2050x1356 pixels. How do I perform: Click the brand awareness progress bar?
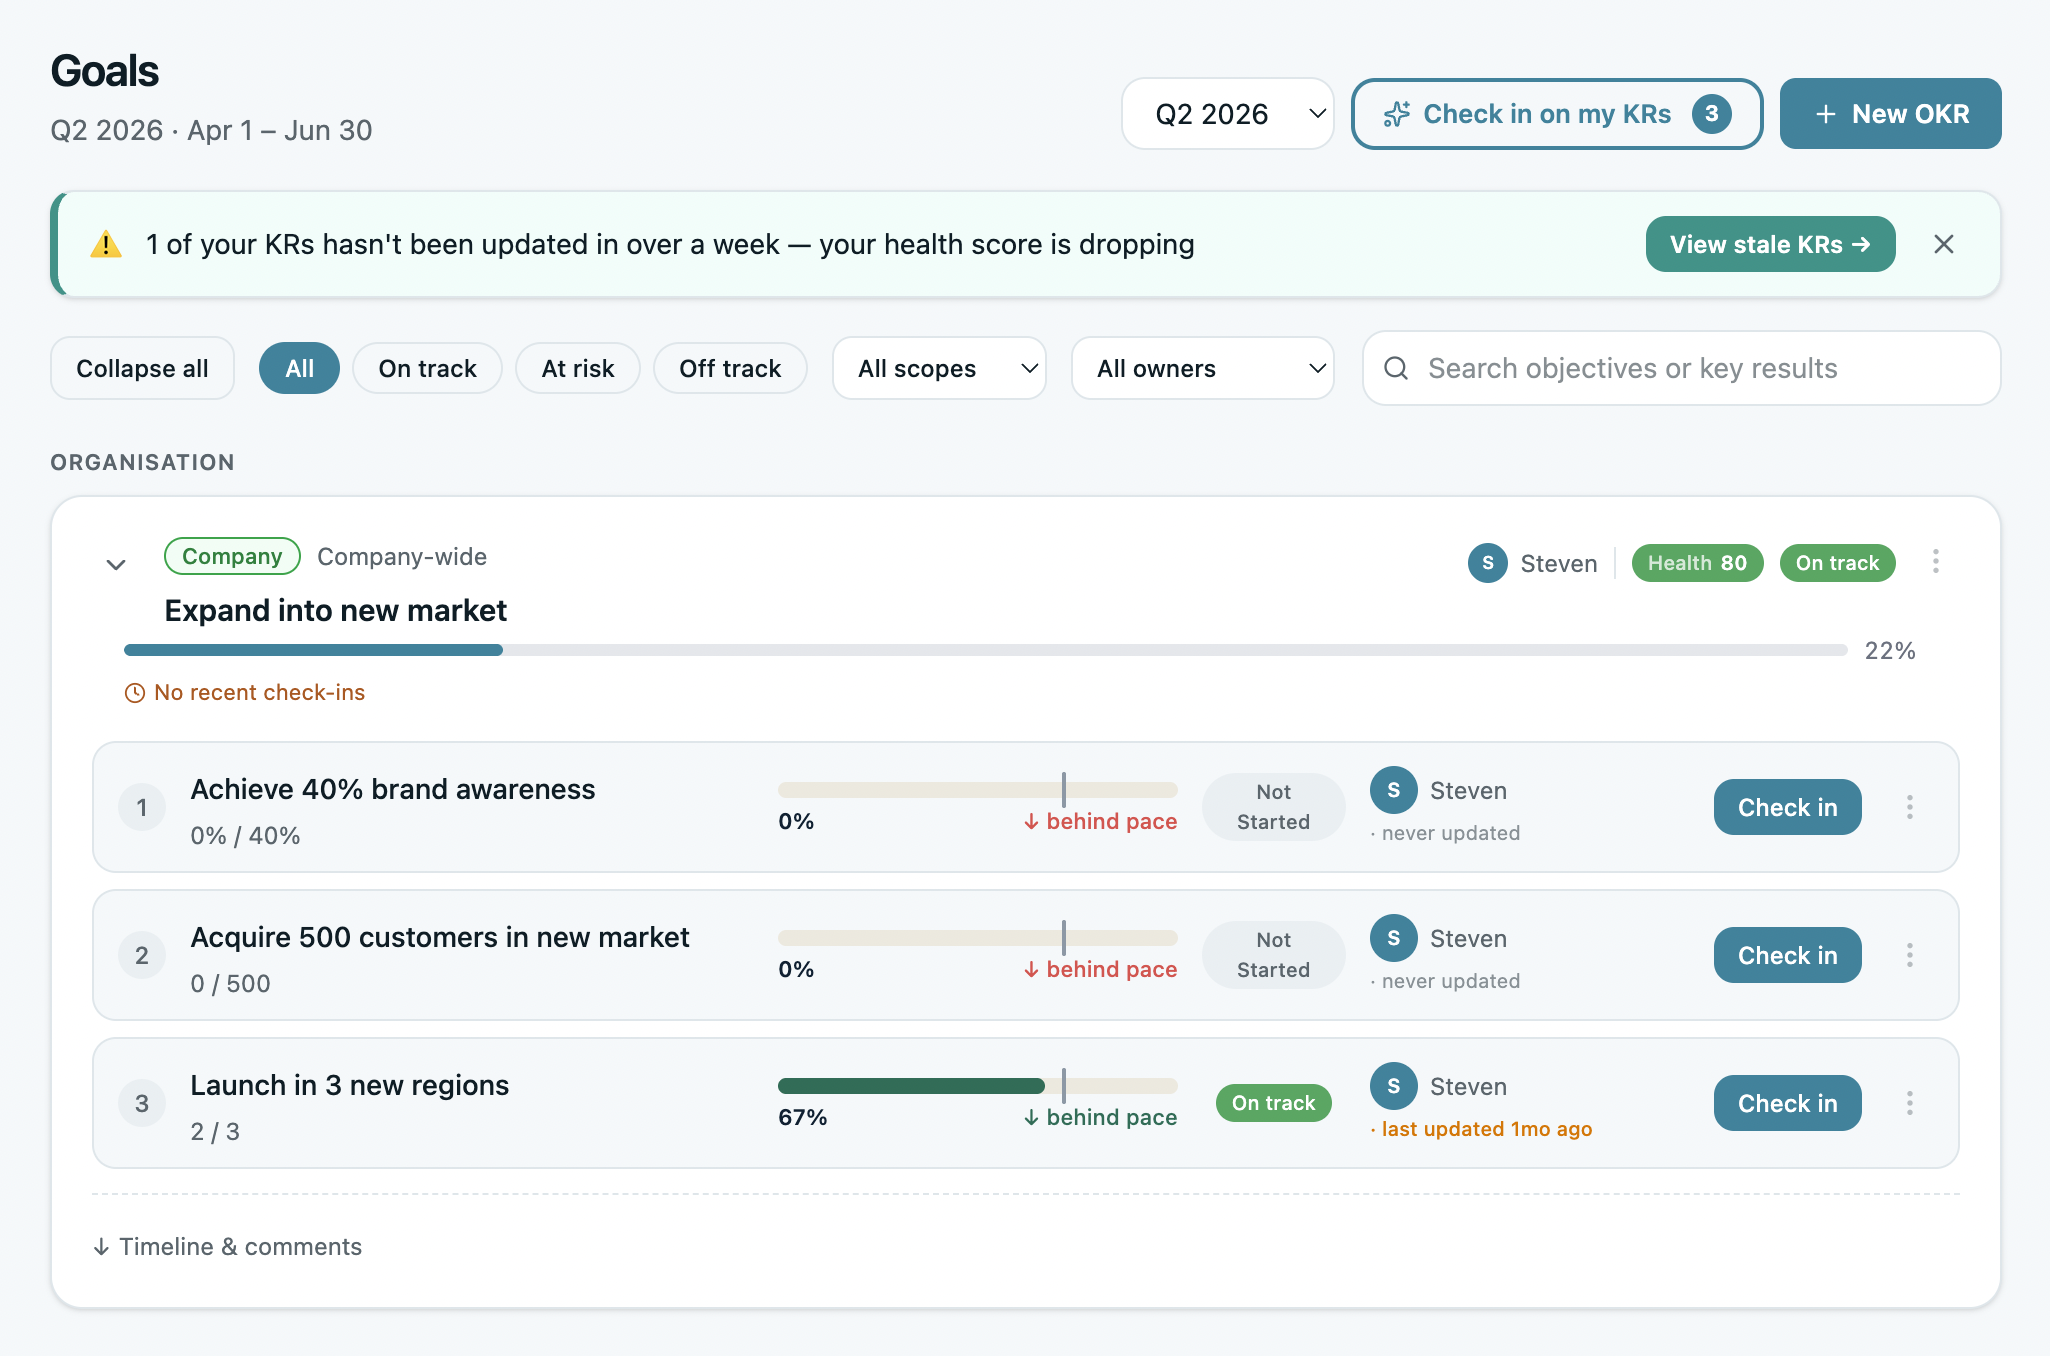(x=977, y=790)
